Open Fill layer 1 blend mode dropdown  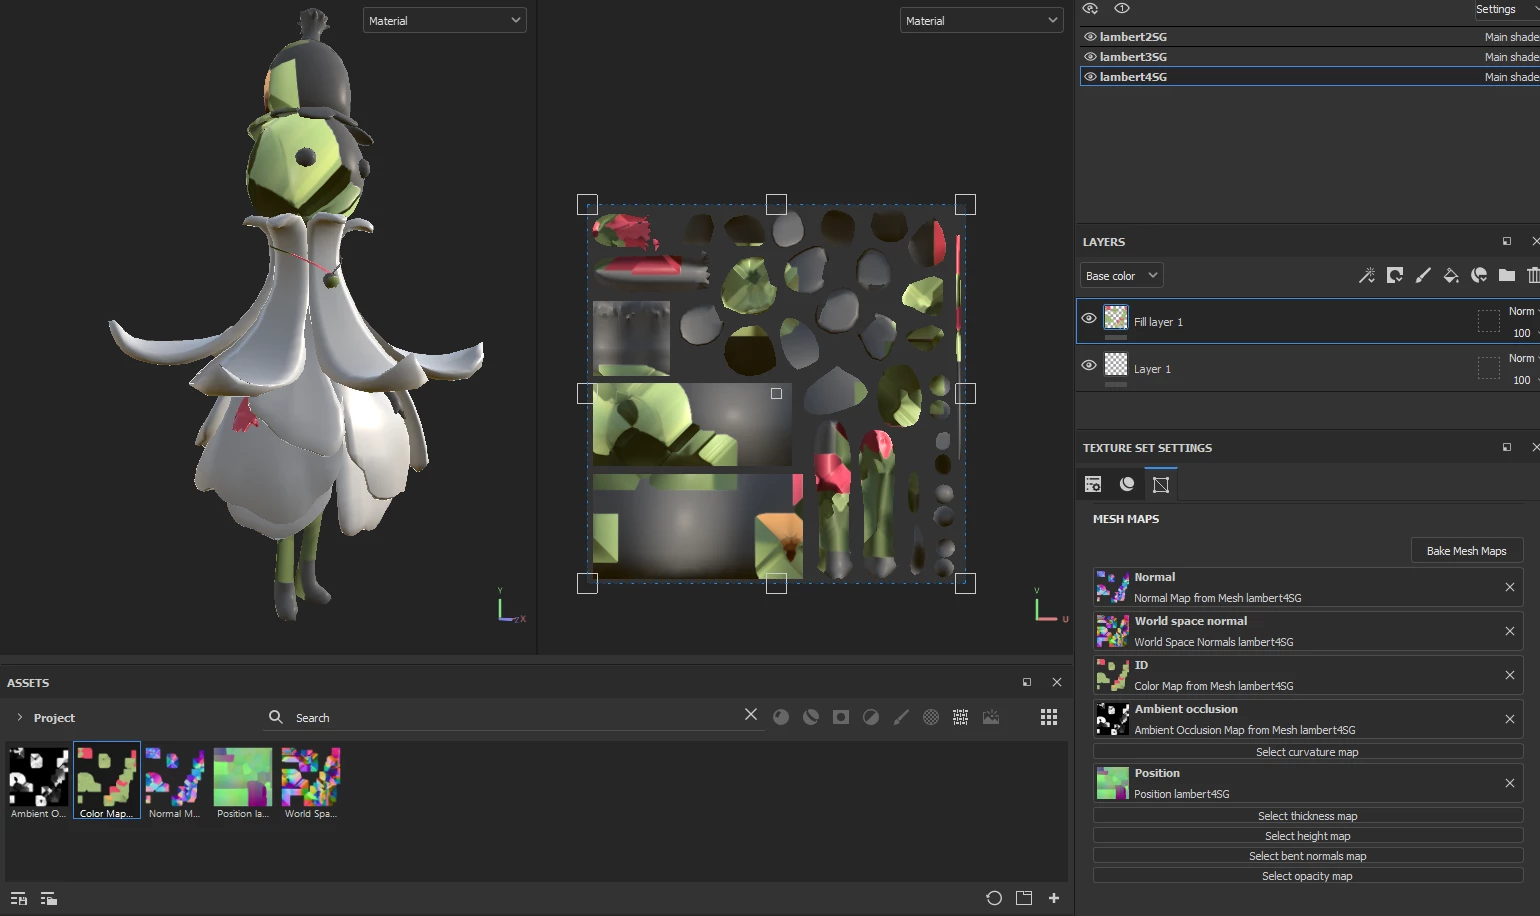click(x=1523, y=311)
